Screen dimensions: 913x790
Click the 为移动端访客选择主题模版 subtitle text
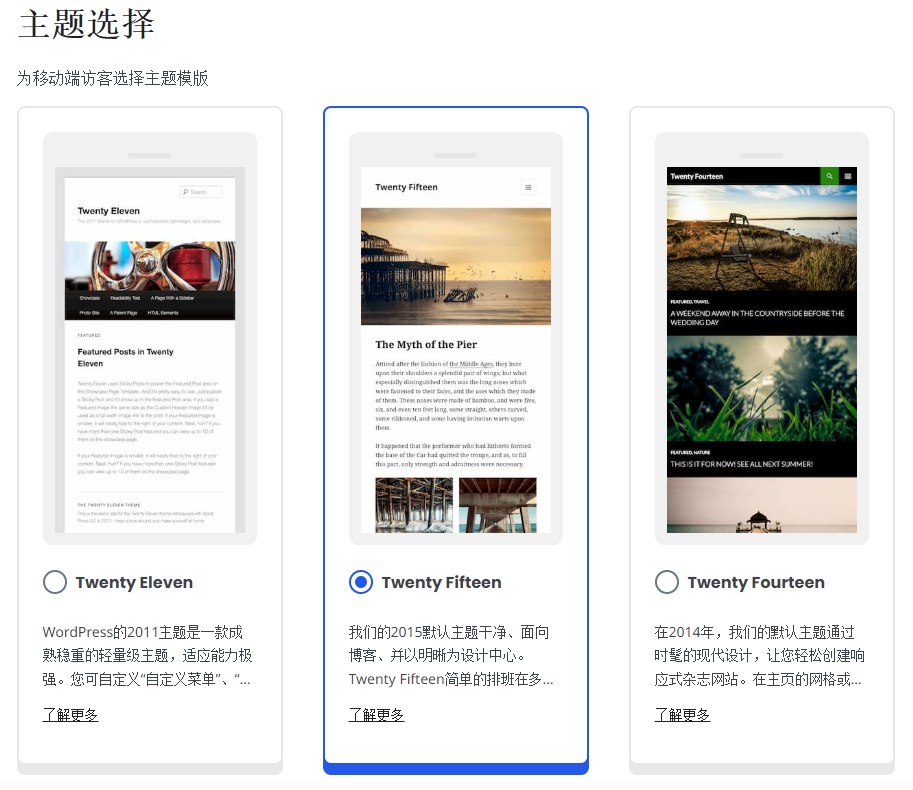(112, 78)
